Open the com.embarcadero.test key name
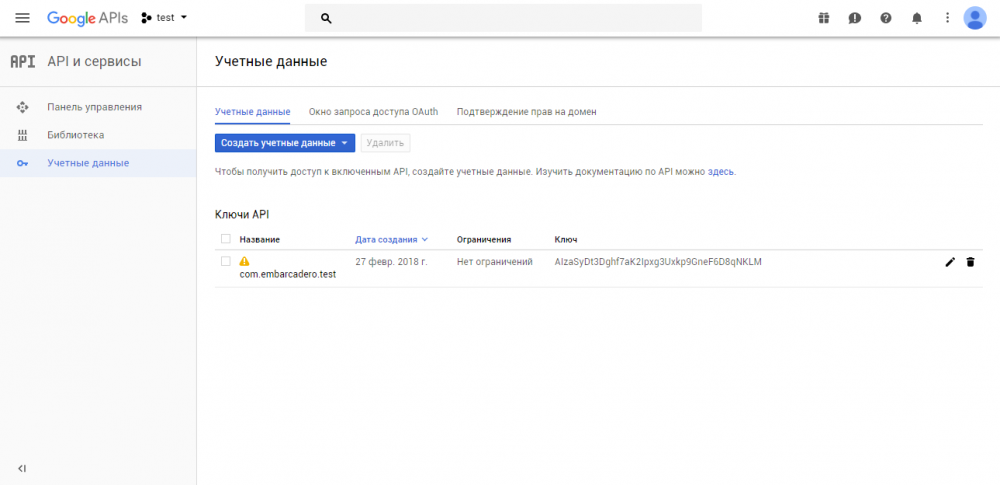1000x485 pixels. (x=288, y=274)
